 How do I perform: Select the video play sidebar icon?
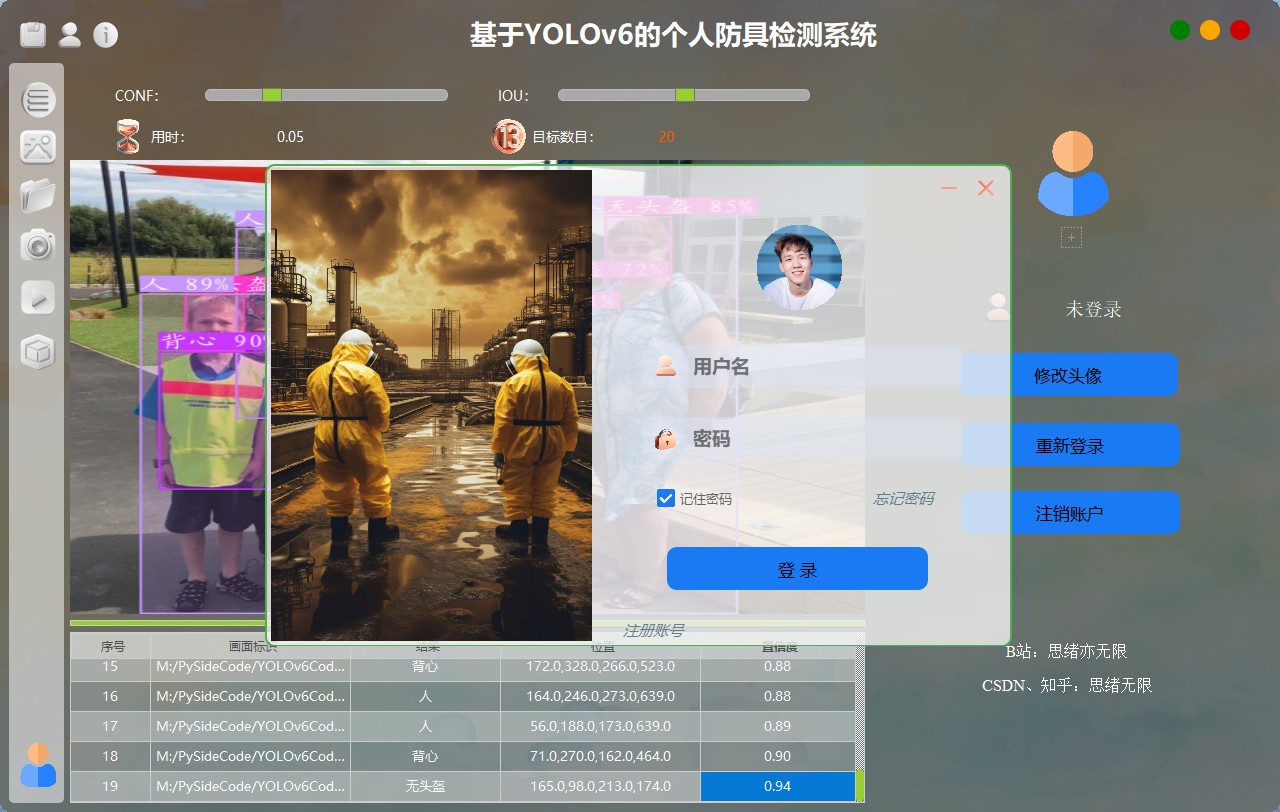tap(38, 298)
